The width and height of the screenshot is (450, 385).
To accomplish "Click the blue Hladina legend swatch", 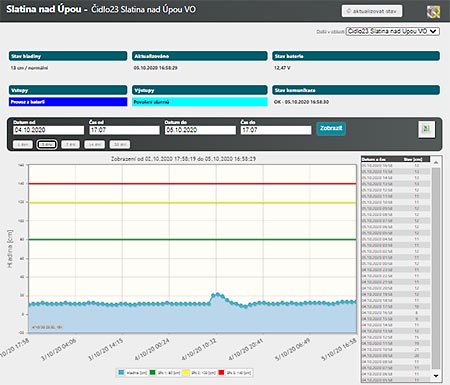I will pos(121,372).
